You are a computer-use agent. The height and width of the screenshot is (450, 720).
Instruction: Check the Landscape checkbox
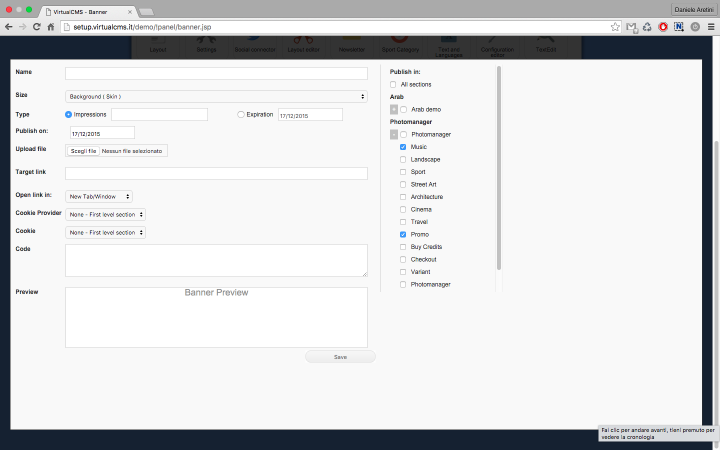(x=403, y=159)
